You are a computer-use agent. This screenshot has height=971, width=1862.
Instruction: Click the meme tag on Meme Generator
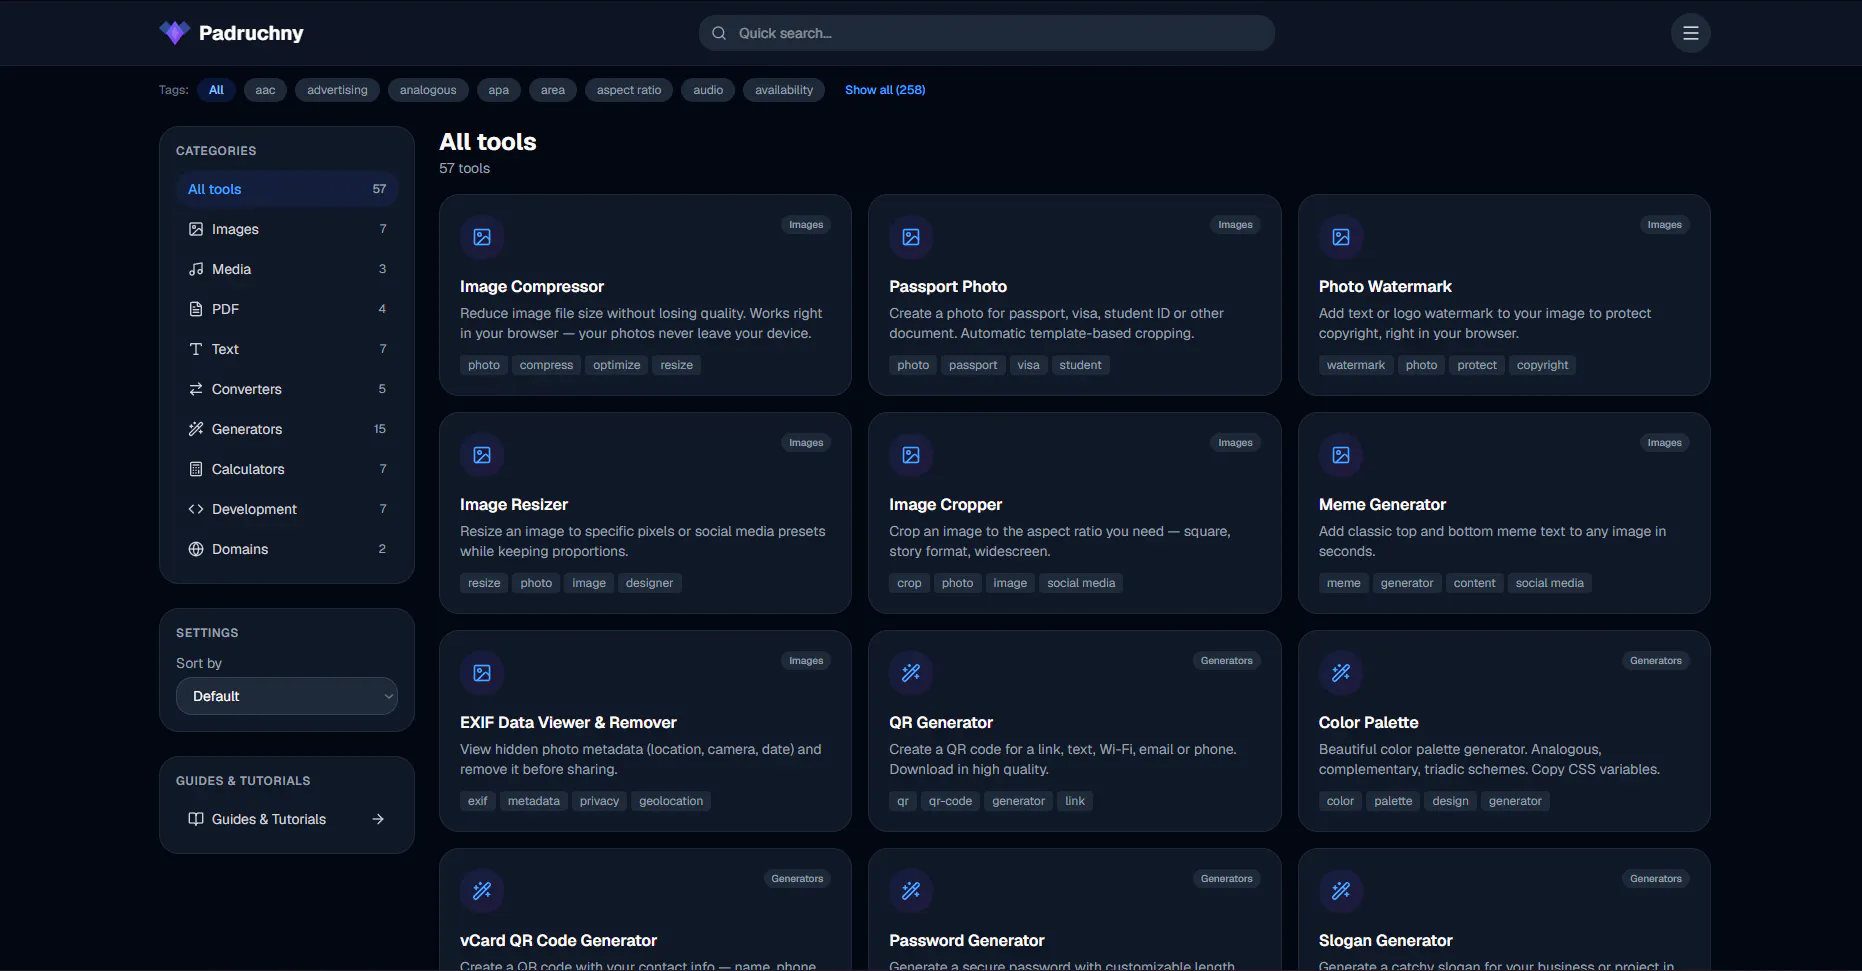click(x=1344, y=583)
